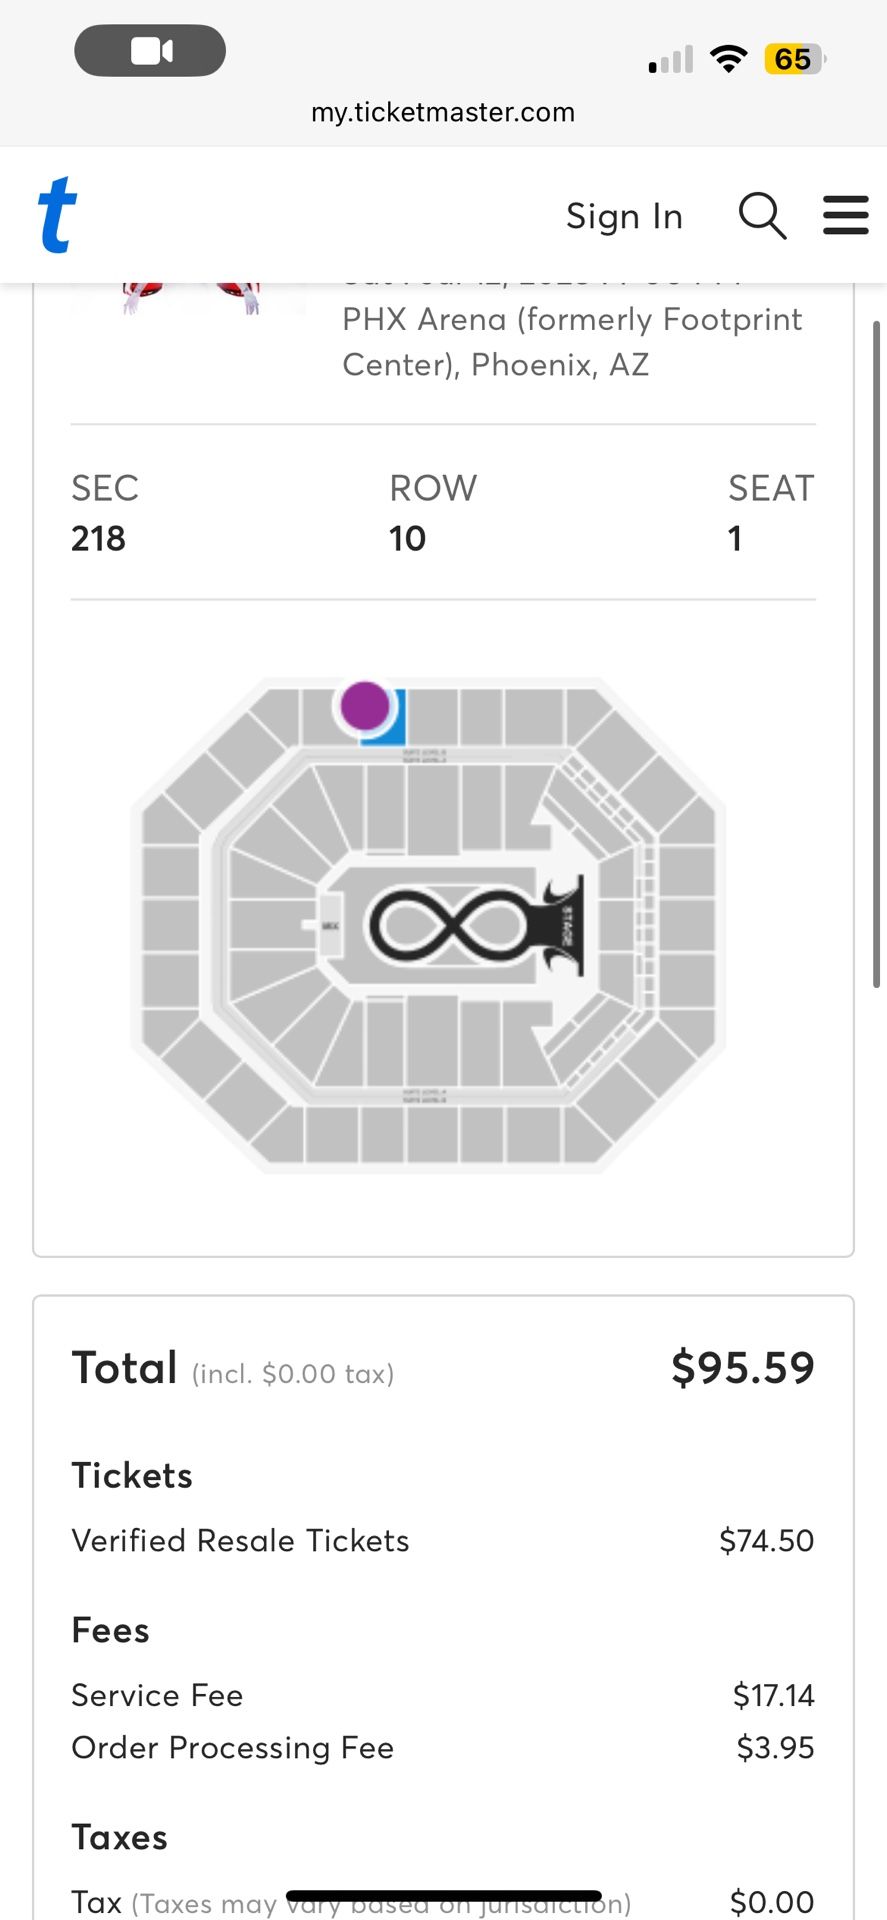Image resolution: width=887 pixels, height=1920 pixels.
Task: Click the MIX booth on seat map
Action: point(330,926)
